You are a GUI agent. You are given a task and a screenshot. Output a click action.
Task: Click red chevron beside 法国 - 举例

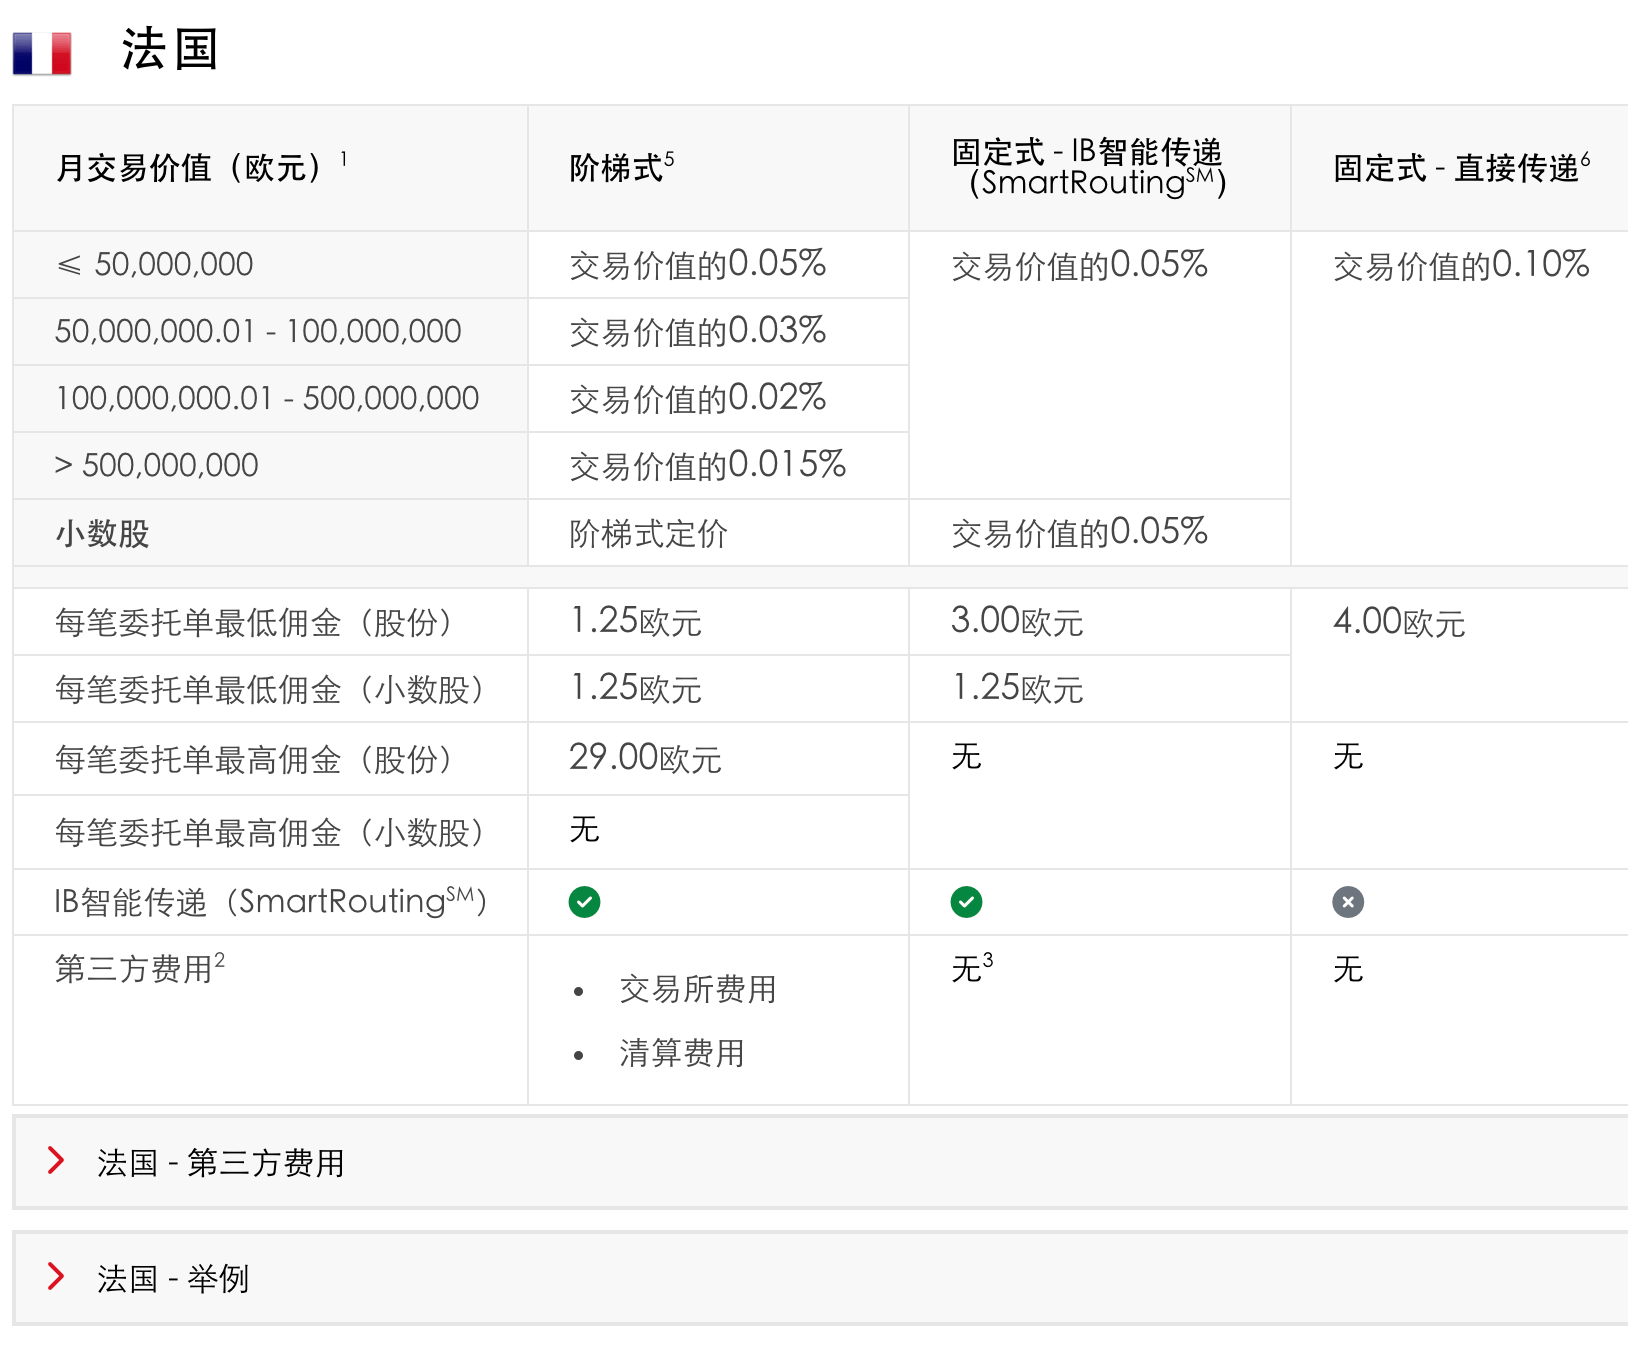tap(56, 1276)
